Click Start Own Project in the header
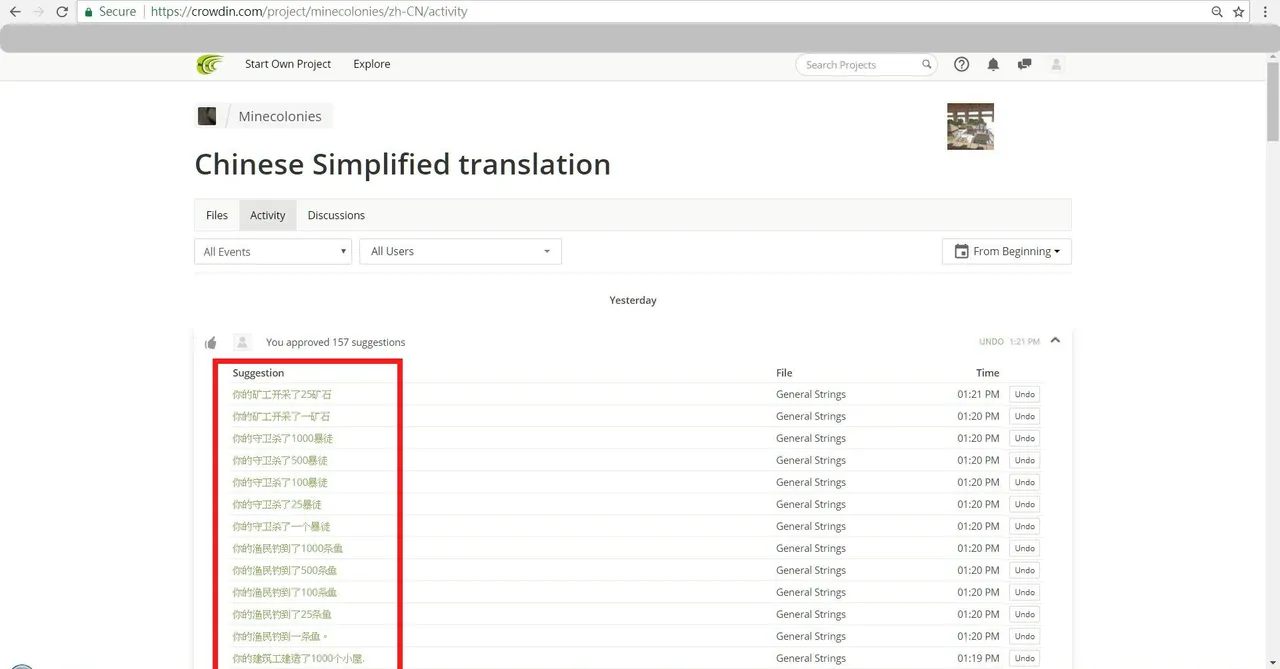The image size is (1280, 669). click(288, 64)
